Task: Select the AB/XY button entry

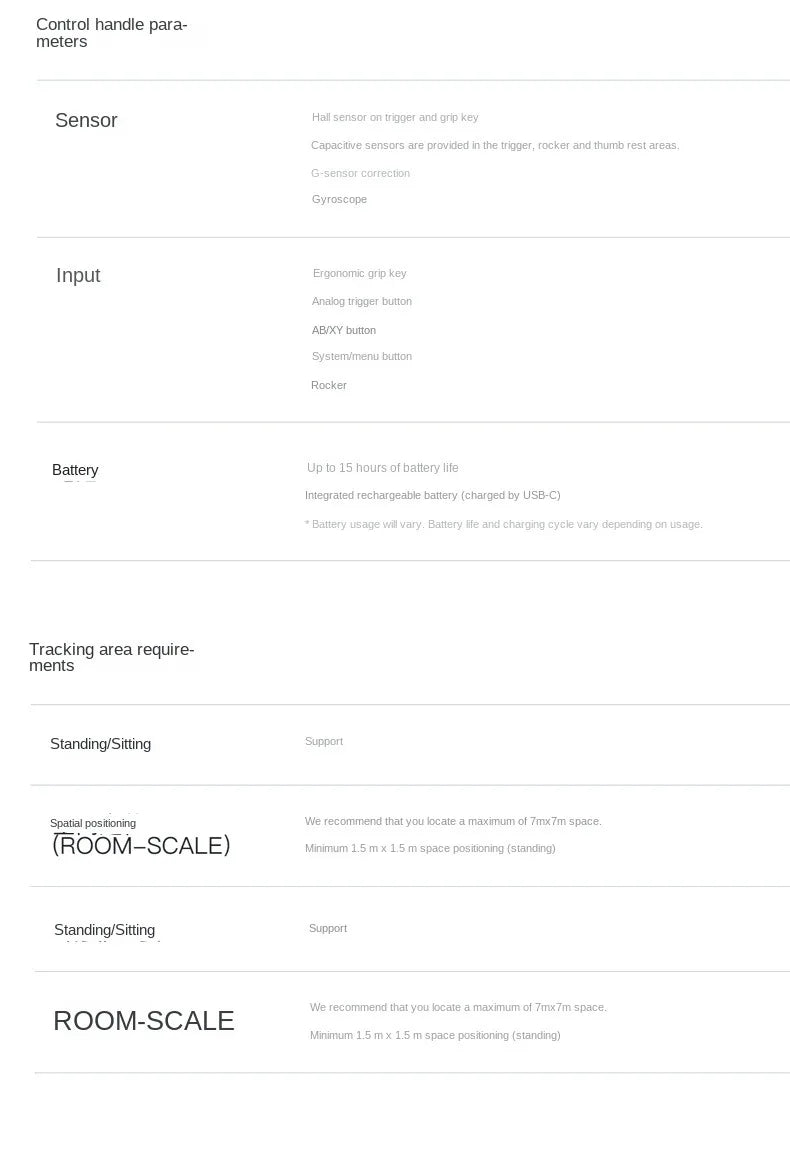Action: tap(343, 330)
